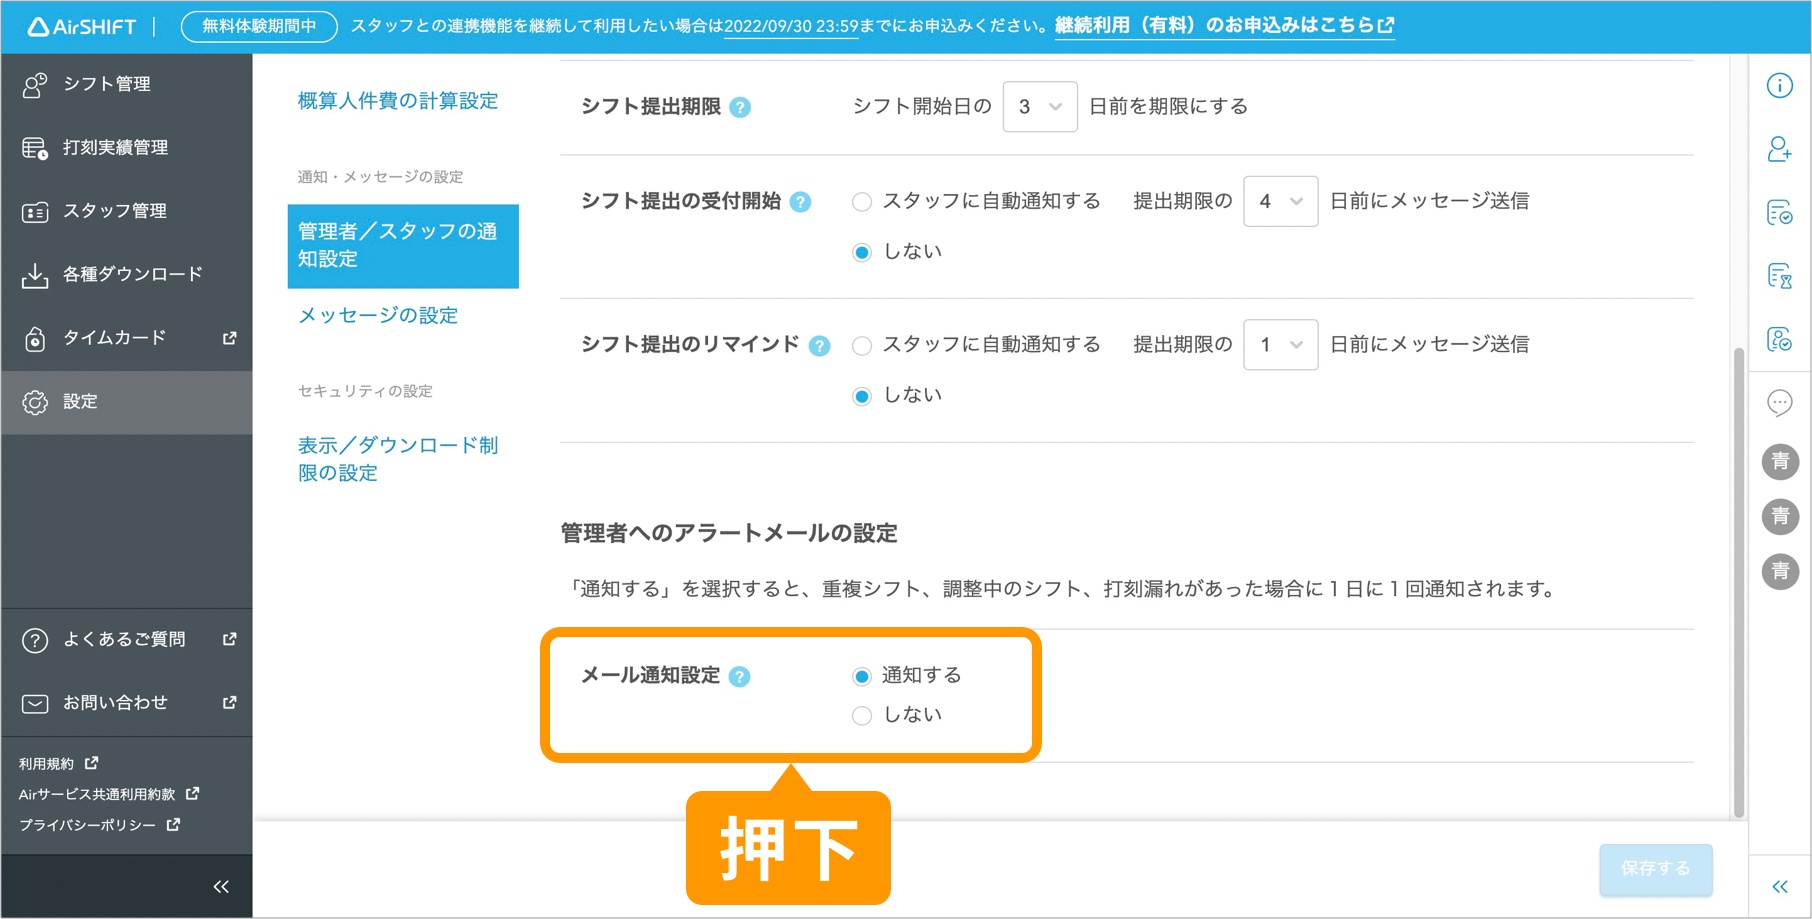Click the 保存する button
The height and width of the screenshot is (919, 1812).
pos(1655,870)
